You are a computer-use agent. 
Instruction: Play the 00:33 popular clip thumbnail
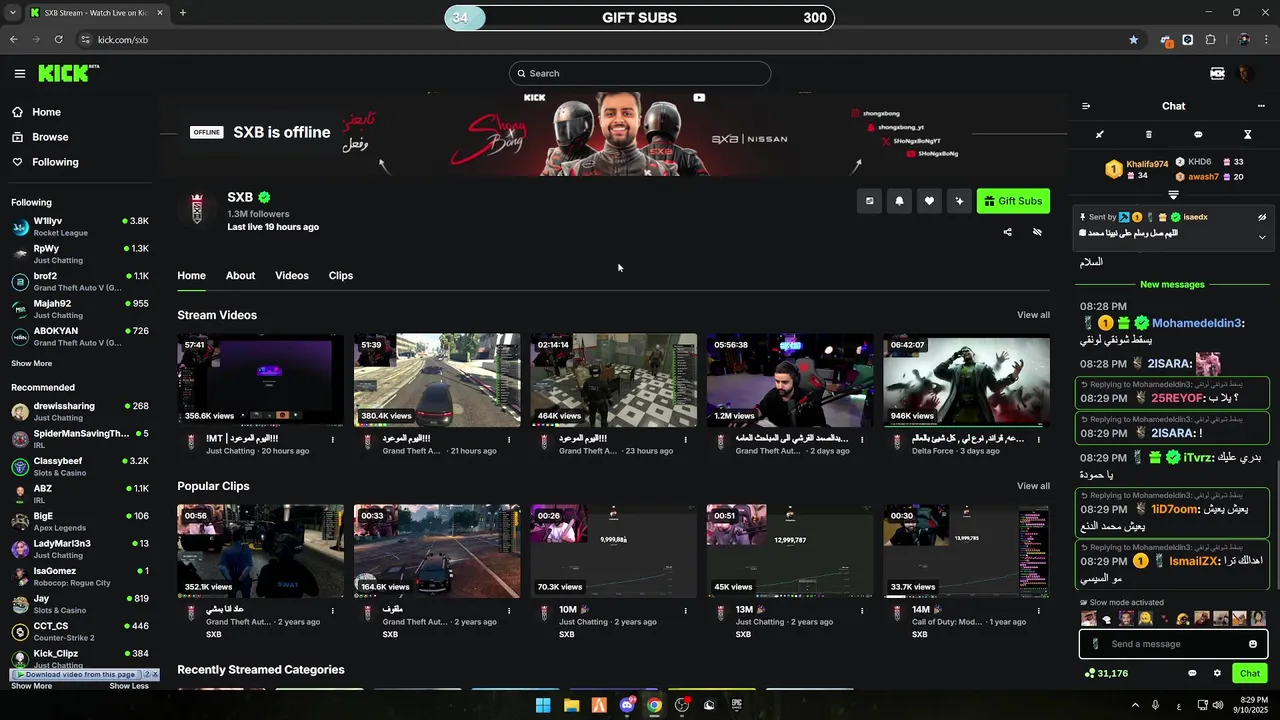[437, 551]
